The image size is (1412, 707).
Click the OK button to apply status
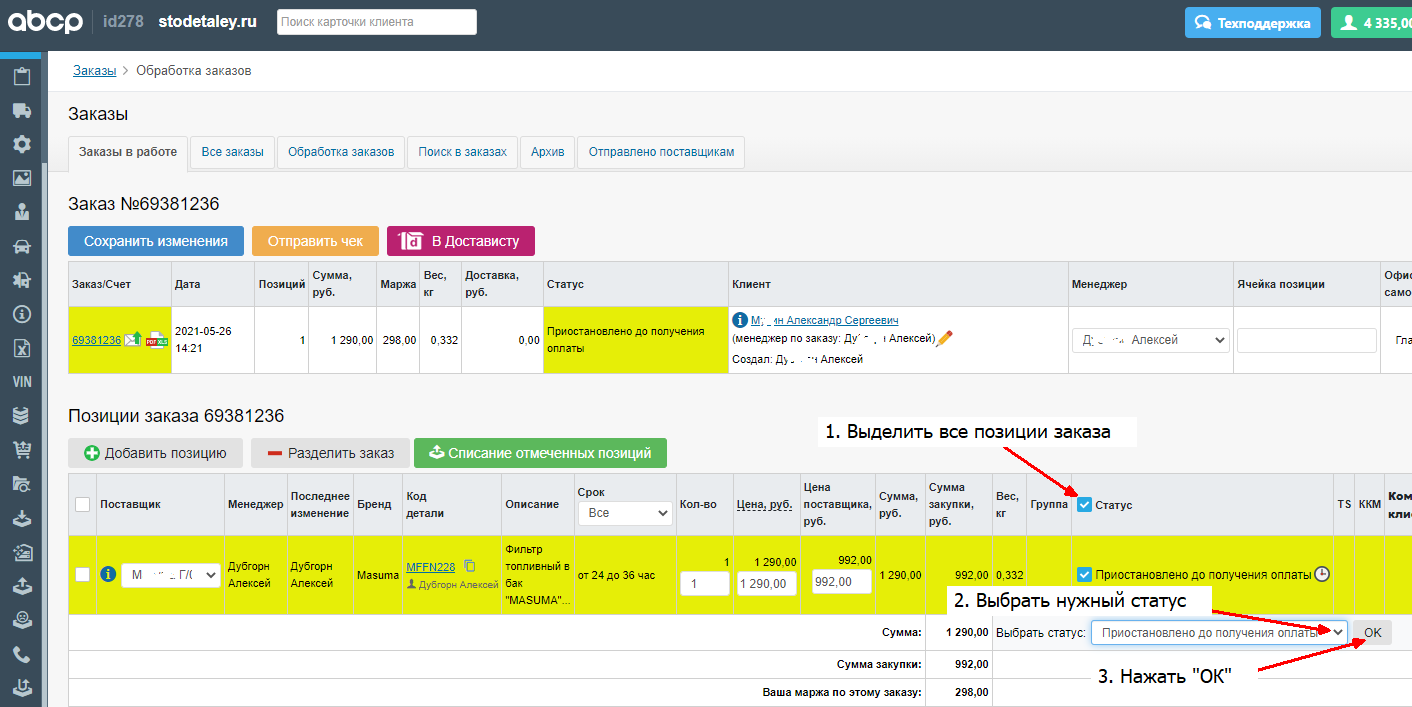coord(1372,633)
